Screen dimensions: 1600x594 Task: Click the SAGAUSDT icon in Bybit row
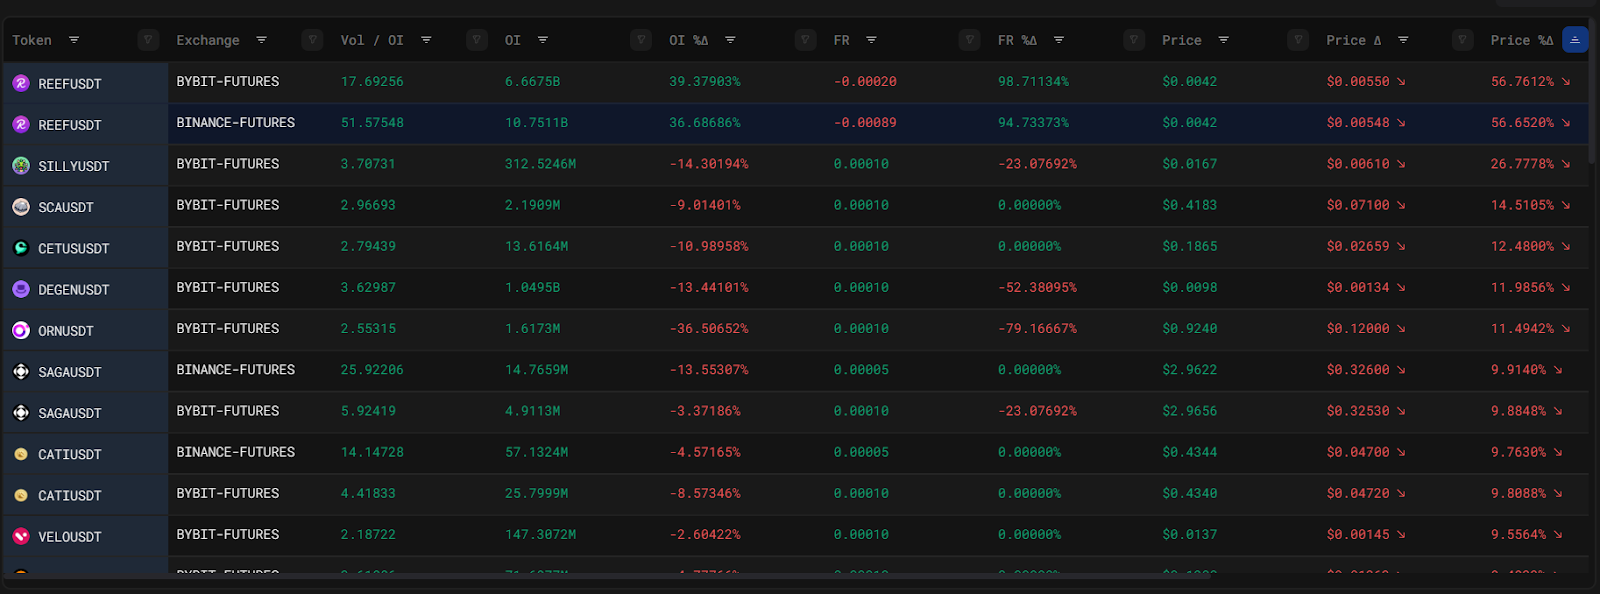[x=21, y=412]
